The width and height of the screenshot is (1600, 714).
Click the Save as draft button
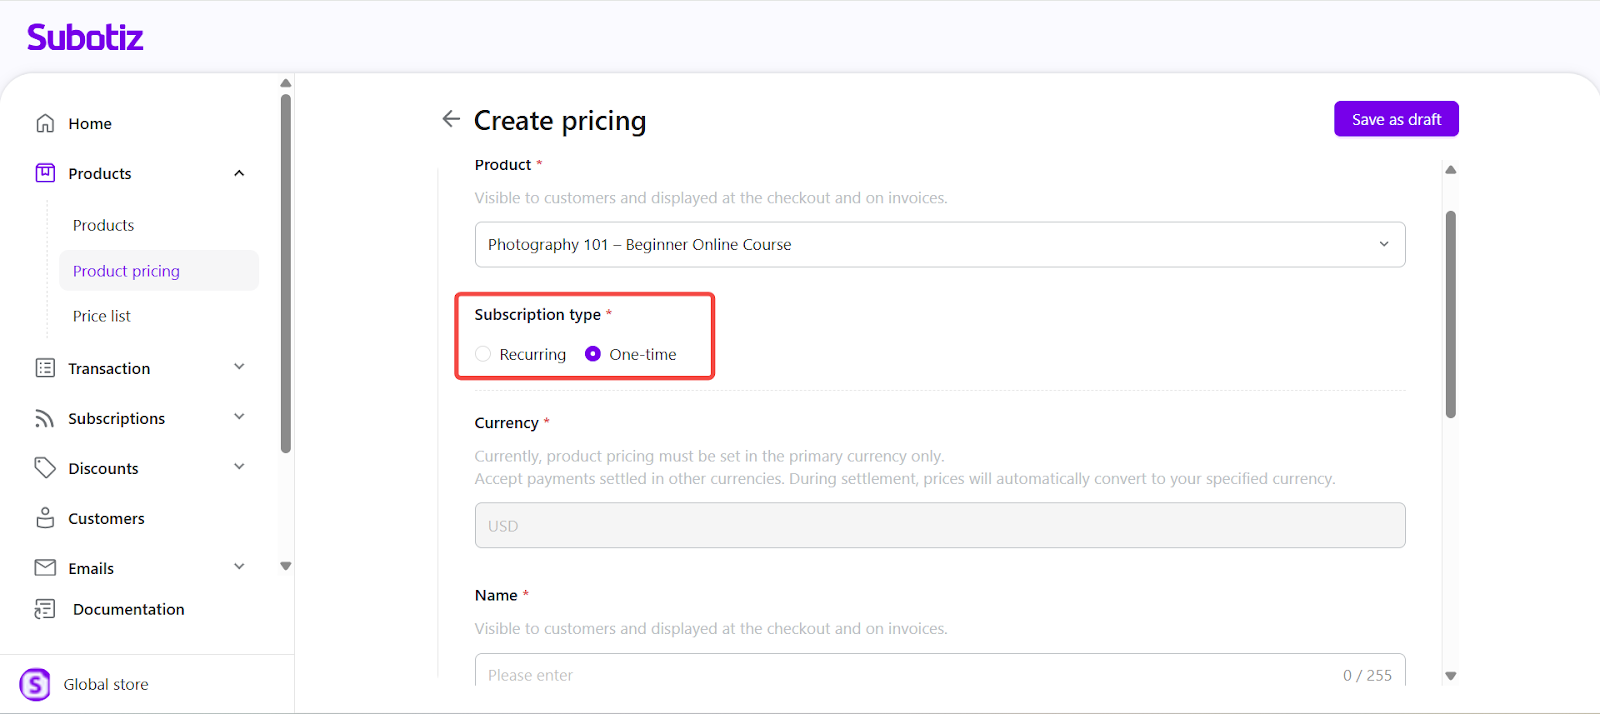(x=1396, y=119)
